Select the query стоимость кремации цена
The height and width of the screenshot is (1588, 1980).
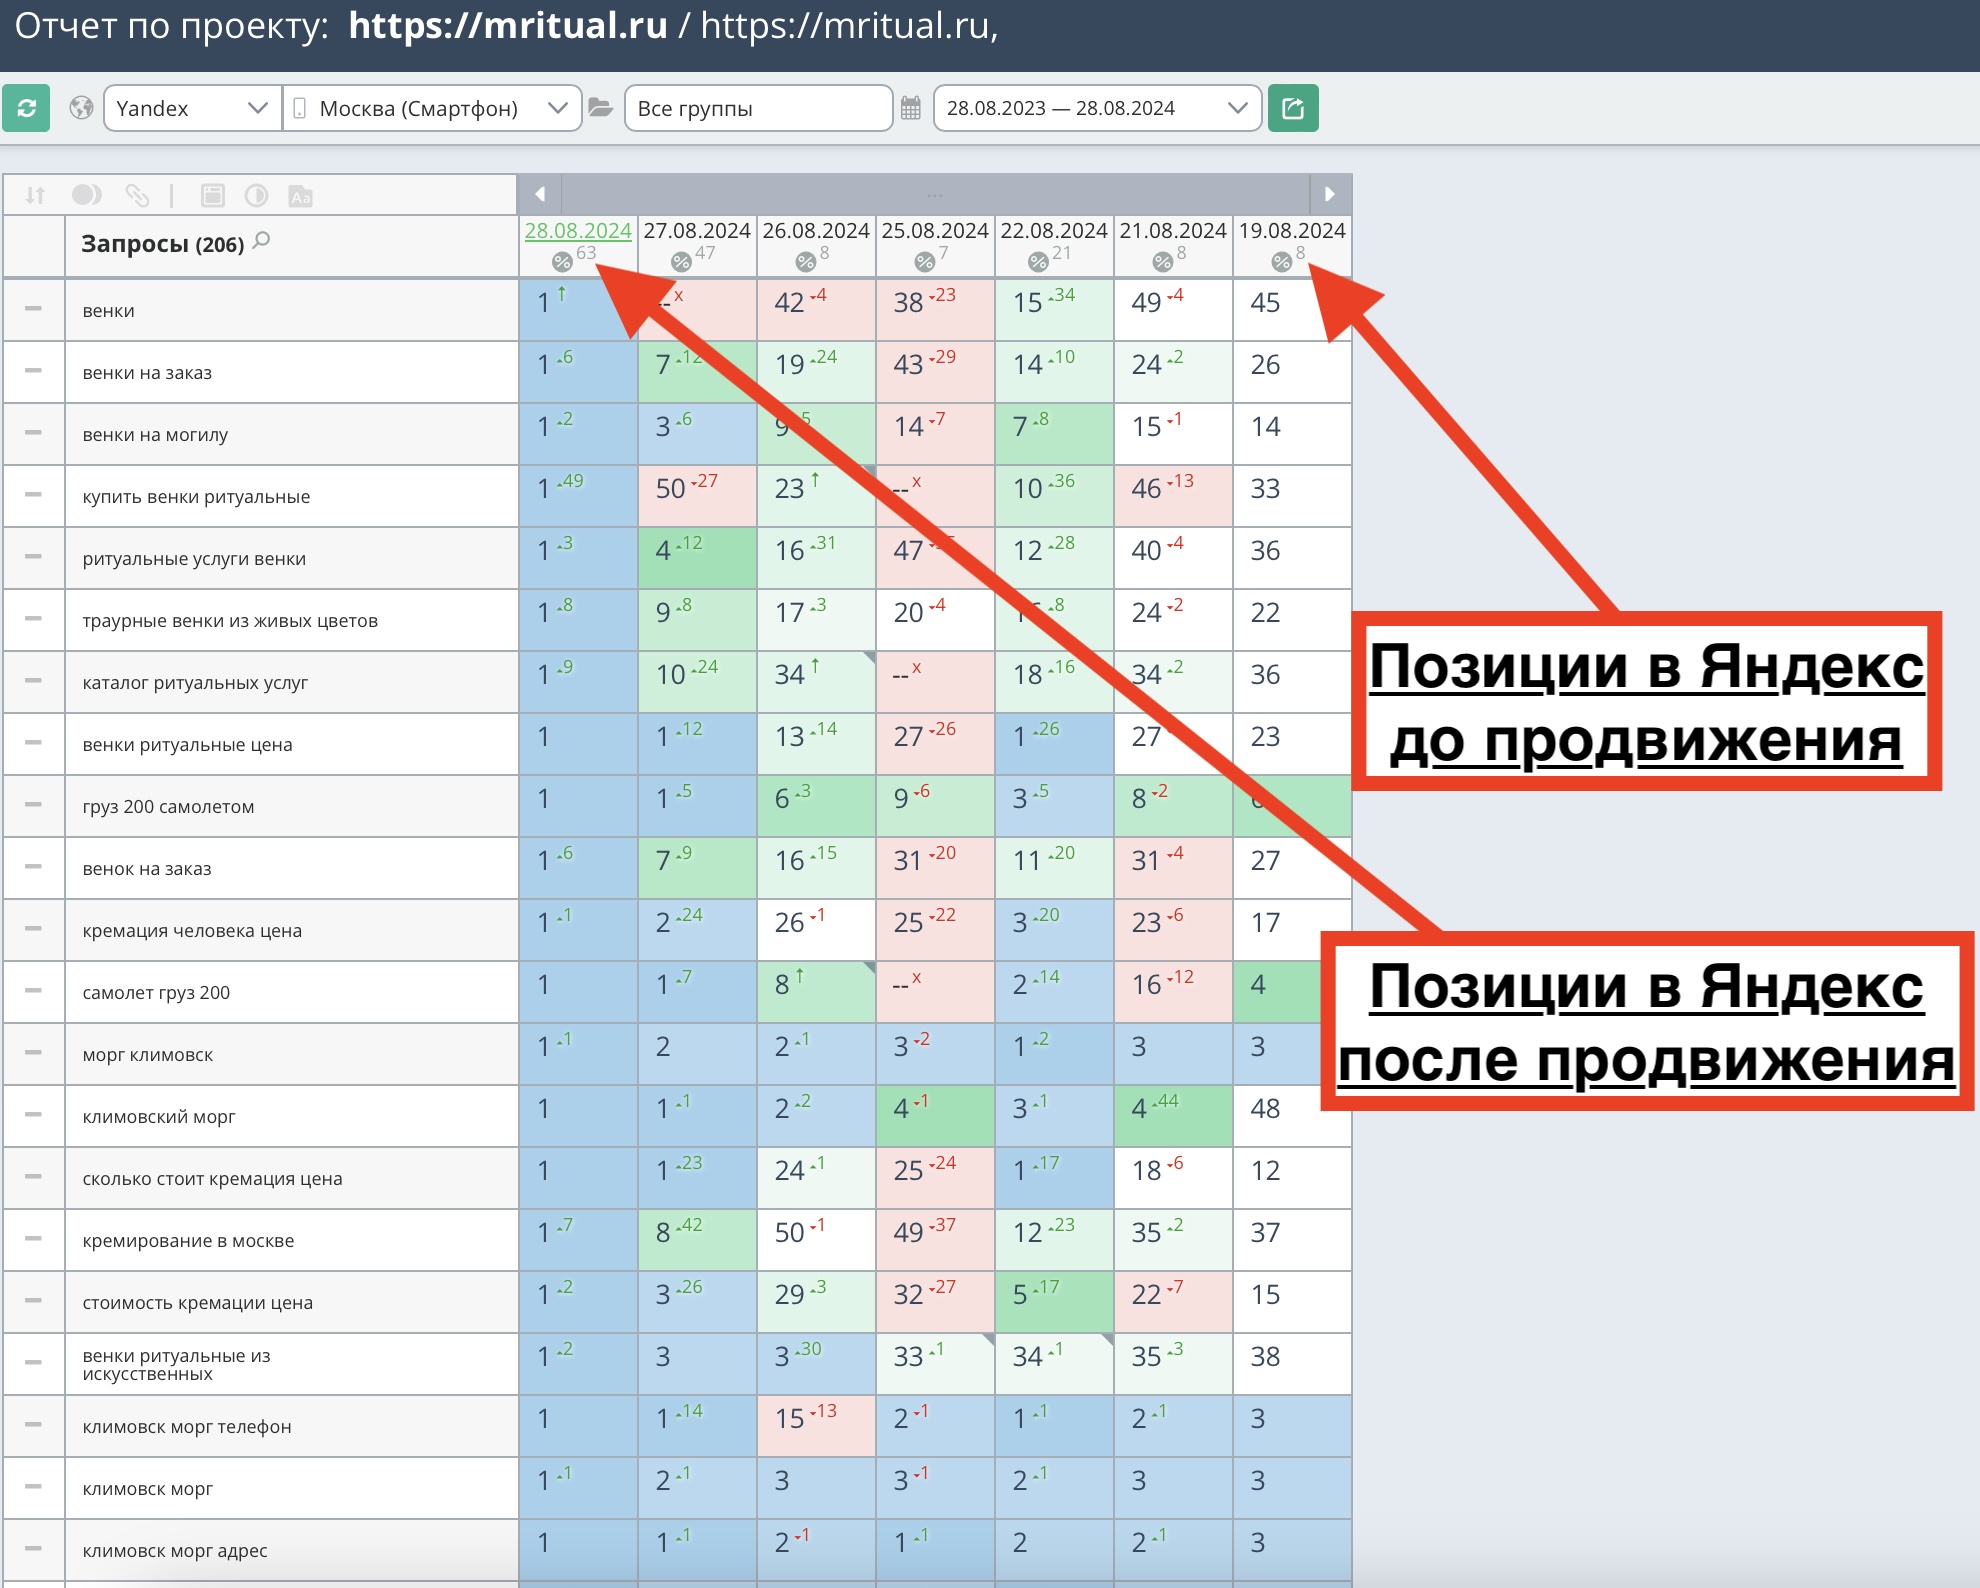tap(197, 1303)
